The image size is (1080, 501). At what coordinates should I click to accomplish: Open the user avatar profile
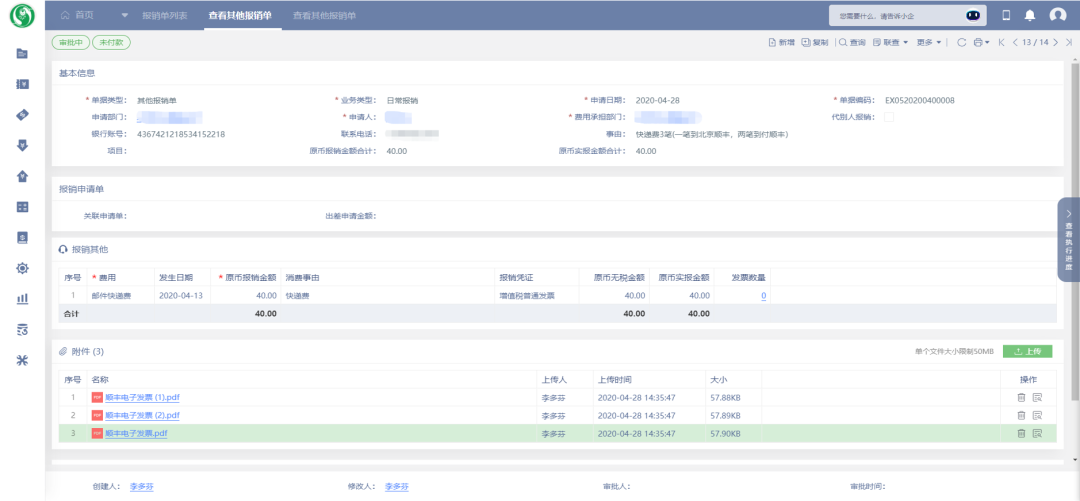(1058, 15)
